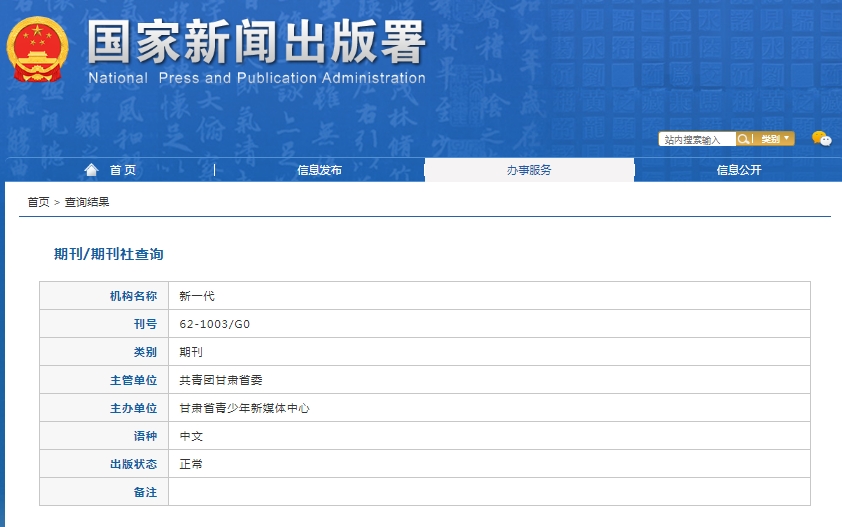The width and height of the screenshot is (842, 527).
Task: Click the magnifier search icon
Action: coord(744,139)
